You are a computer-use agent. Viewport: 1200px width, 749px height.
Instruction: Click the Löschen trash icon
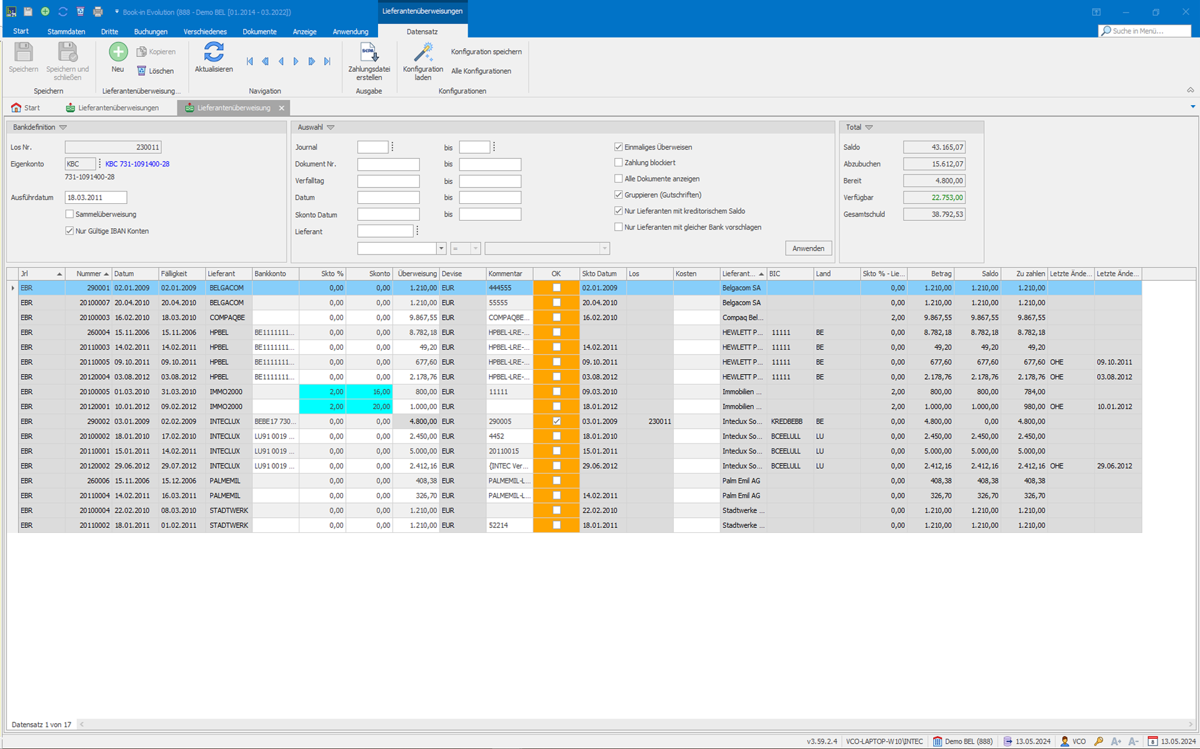point(142,71)
